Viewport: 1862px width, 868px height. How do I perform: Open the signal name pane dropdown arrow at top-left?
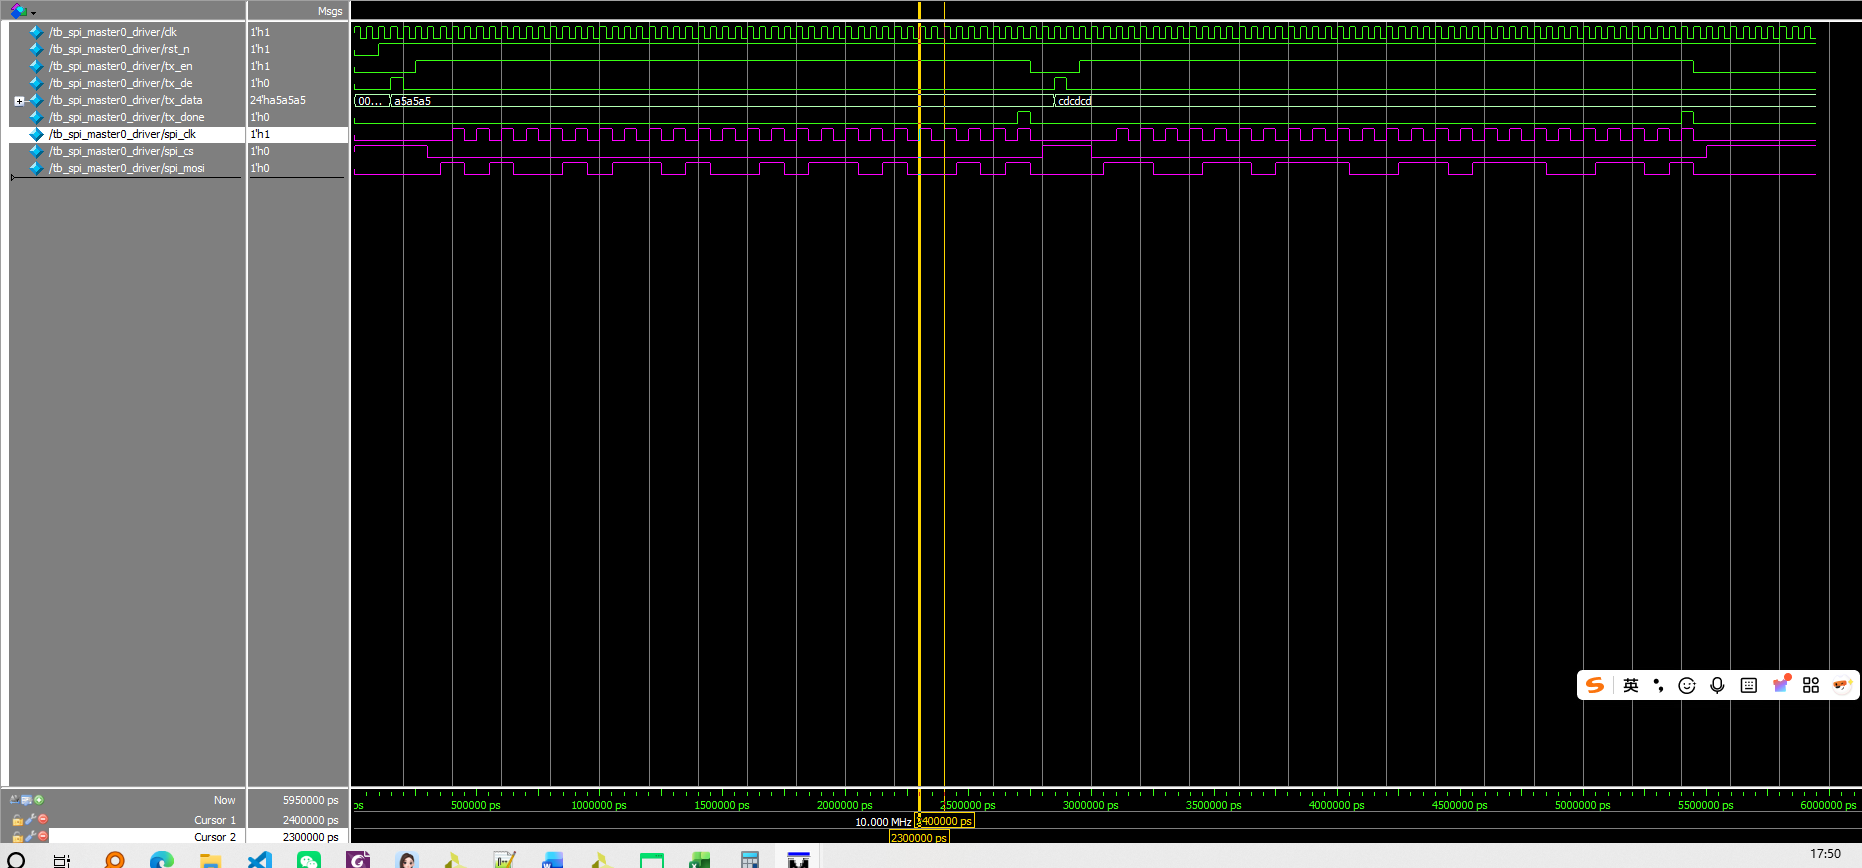[x=33, y=13]
